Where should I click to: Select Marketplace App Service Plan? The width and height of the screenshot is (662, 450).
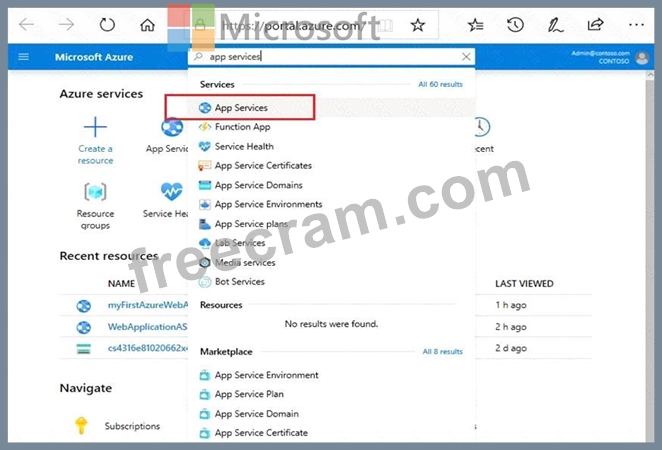331,394
